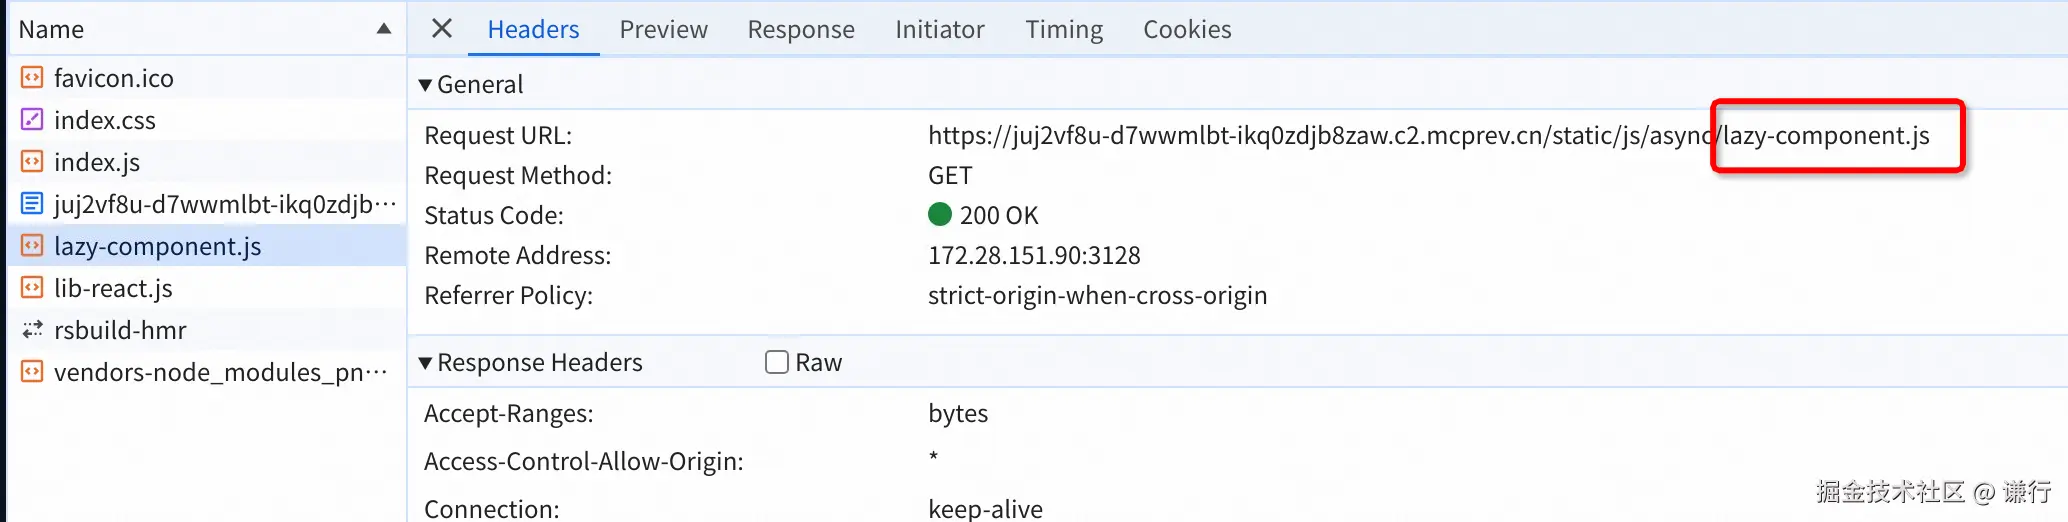Image resolution: width=2068 pixels, height=522 pixels.
Task: Switch to the Preview tab
Action: [x=663, y=30]
